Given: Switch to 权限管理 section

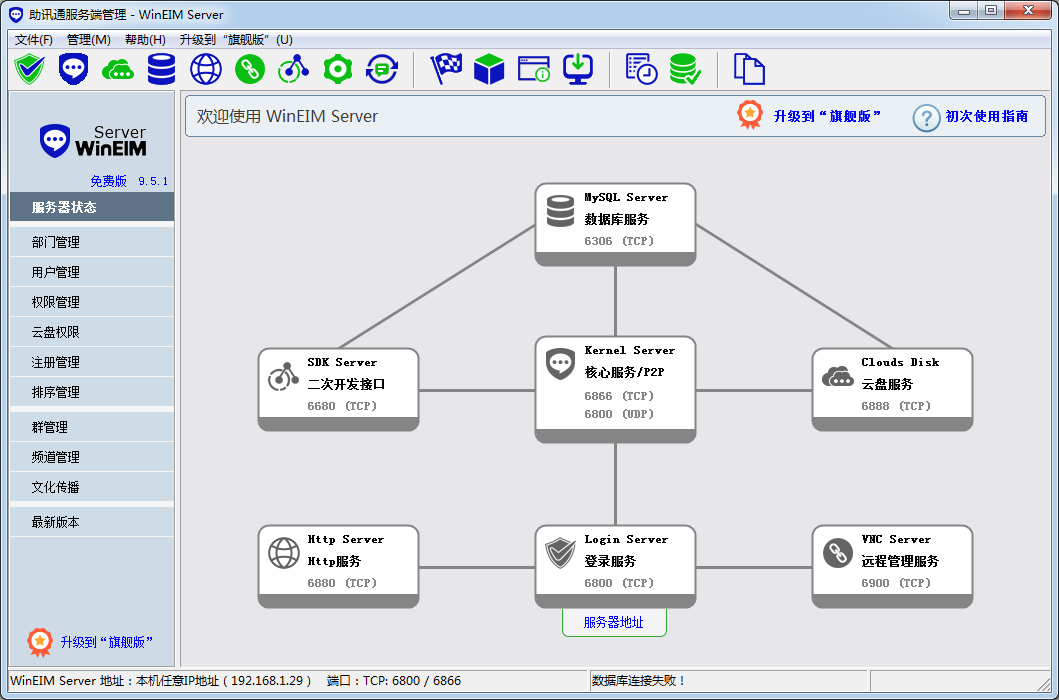Looking at the screenshot, I should tap(92, 302).
